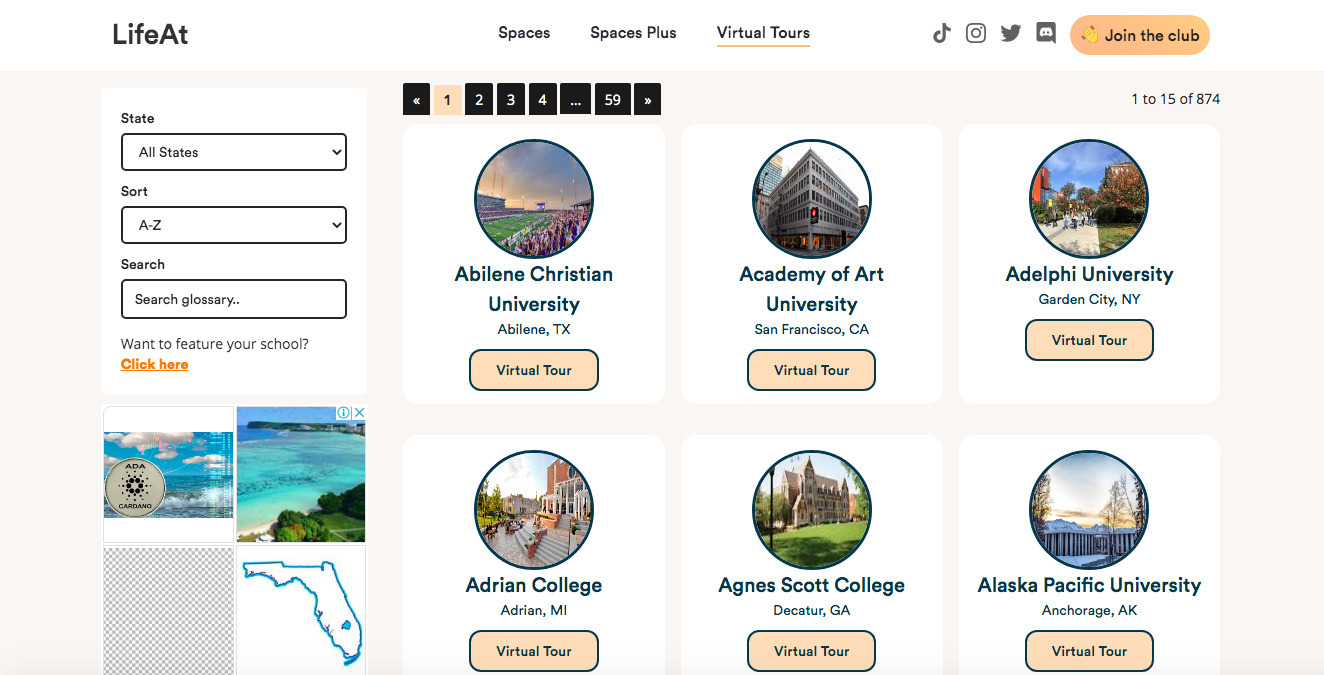Click the Adelphi University title

click(x=1089, y=274)
